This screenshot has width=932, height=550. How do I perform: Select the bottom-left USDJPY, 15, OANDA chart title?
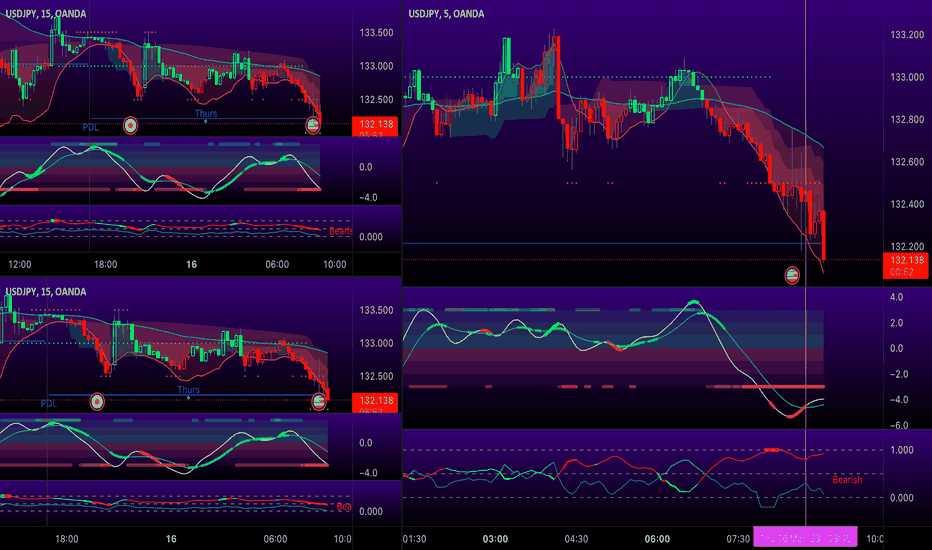click(x=46, y=291)
